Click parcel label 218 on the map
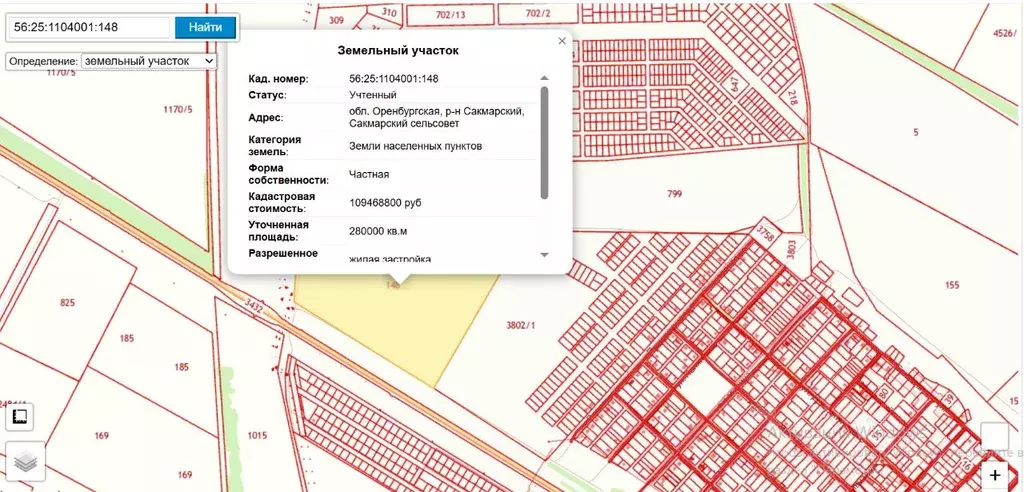The height and width of the screenshot is (492, 1024). 793,98
